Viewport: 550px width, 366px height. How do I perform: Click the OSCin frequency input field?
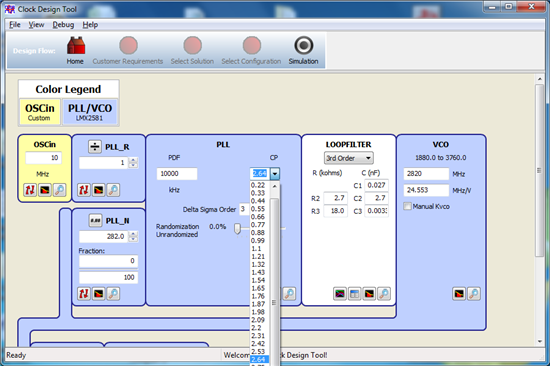pyautogui.click(x=43, y=158)
